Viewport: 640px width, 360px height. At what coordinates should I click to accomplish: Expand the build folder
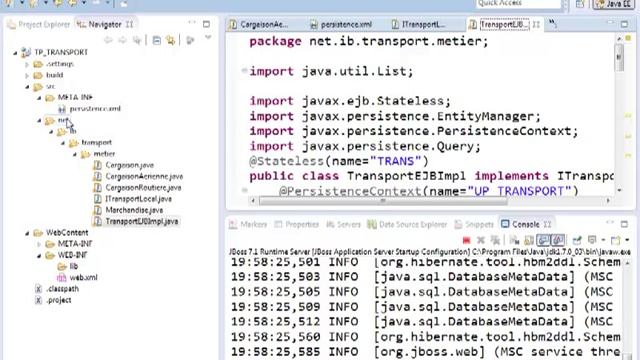(x=27, y=76)
